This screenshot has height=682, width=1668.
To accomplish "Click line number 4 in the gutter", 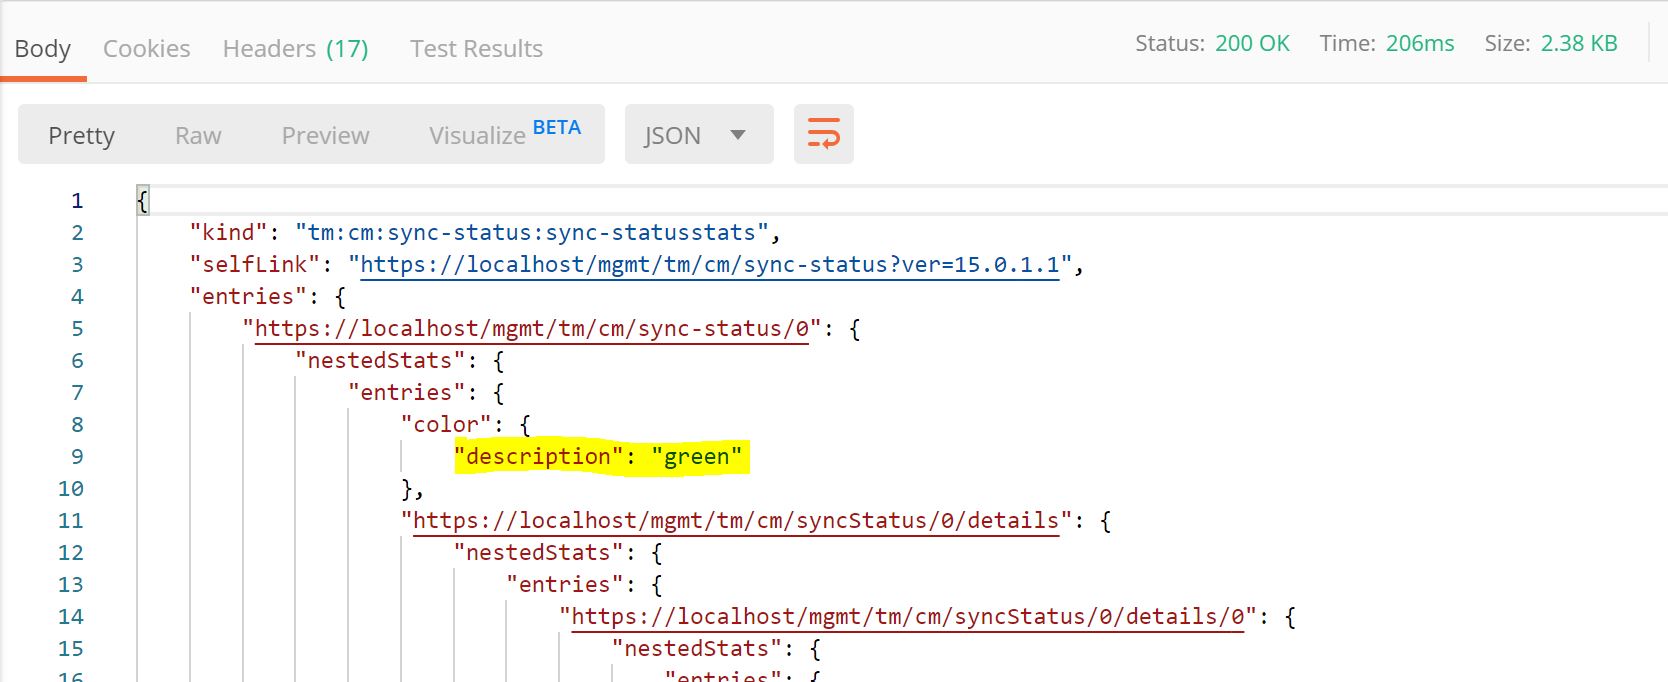I will click(77, 296).
